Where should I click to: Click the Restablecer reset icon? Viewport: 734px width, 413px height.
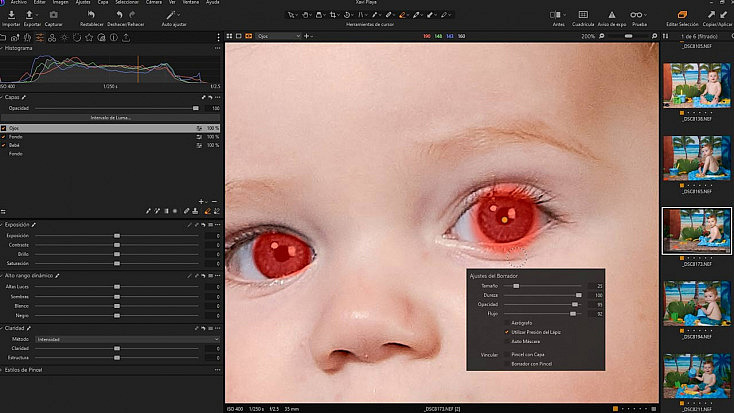click(x=91, y=15)
